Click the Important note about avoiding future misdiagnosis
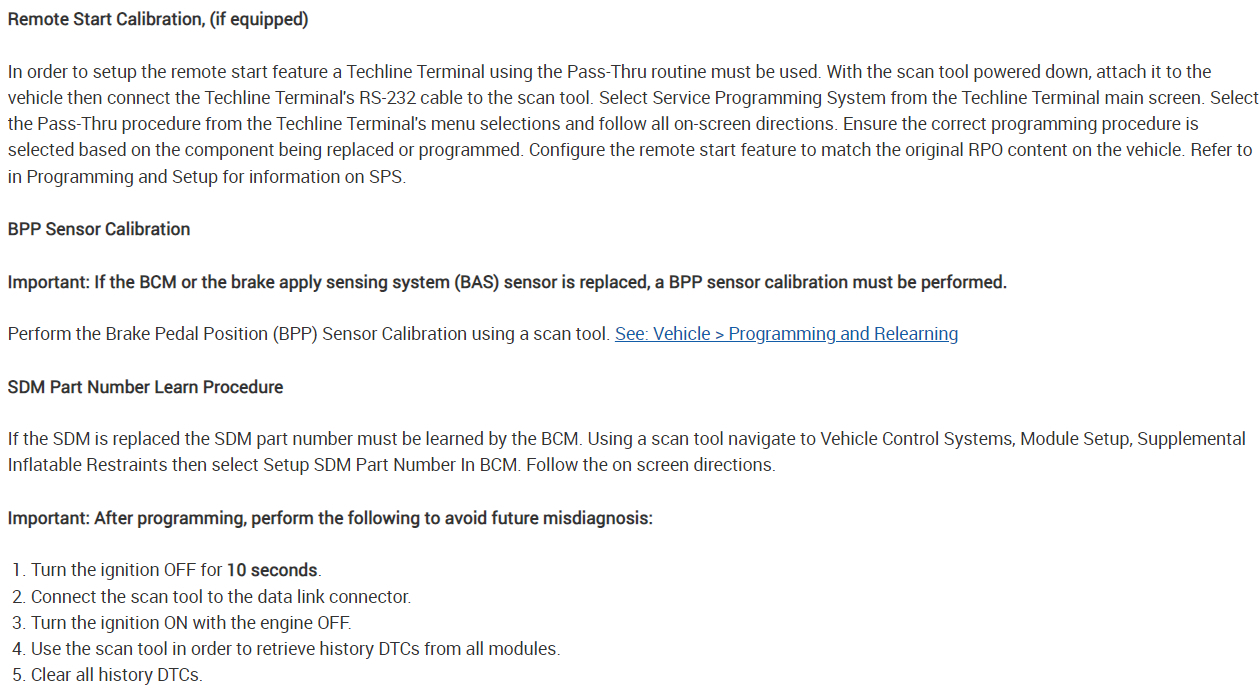This screenshot has height=696, width=1260. [x=330, y=518]
